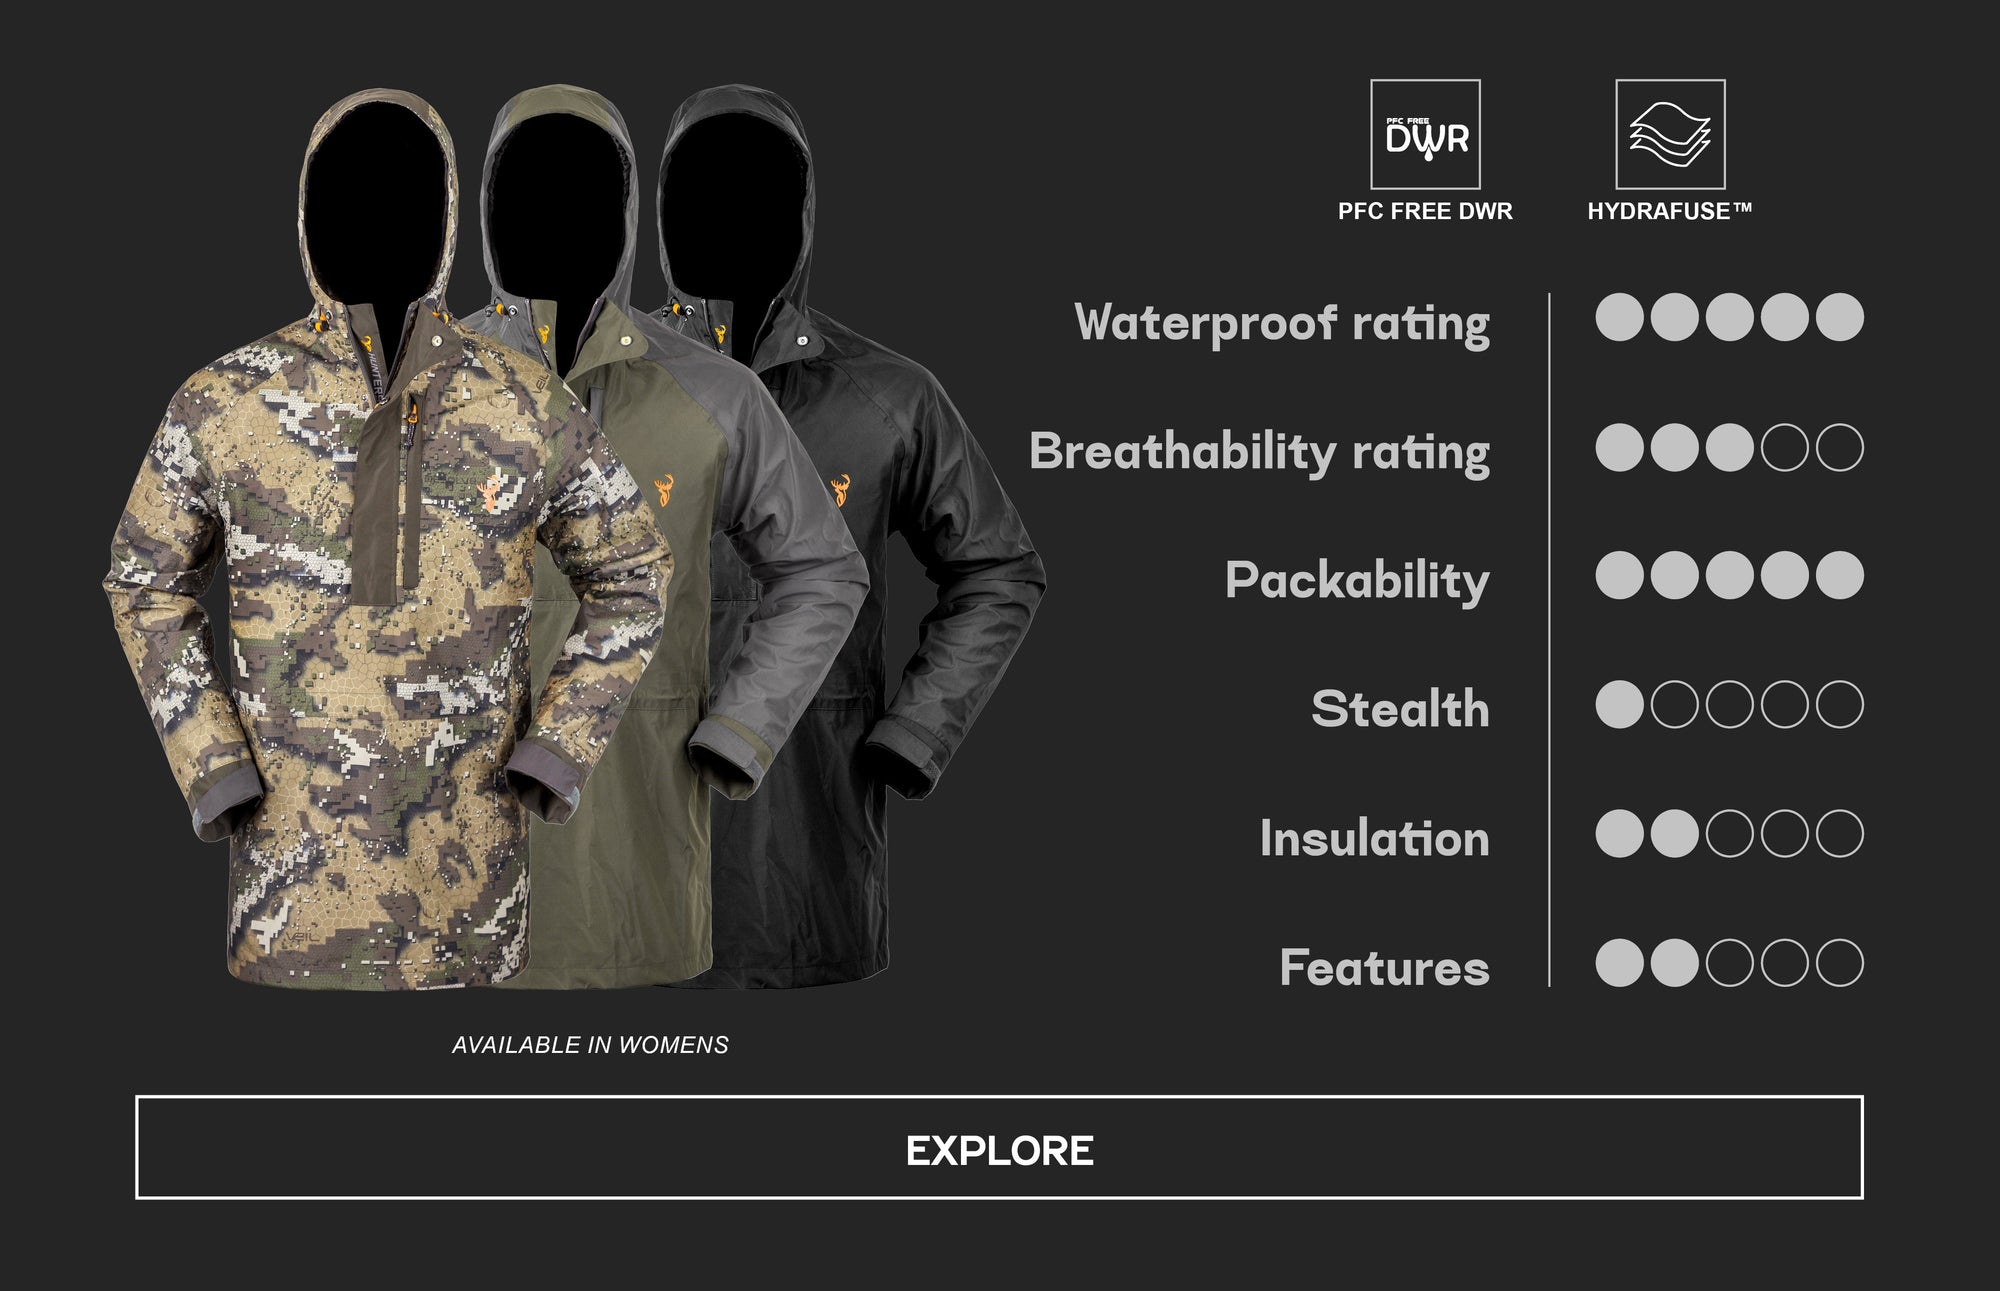Click the Packability label
Image resolution: width=2000 pixels, height=1291 pixels.
tap(1357, 581)
